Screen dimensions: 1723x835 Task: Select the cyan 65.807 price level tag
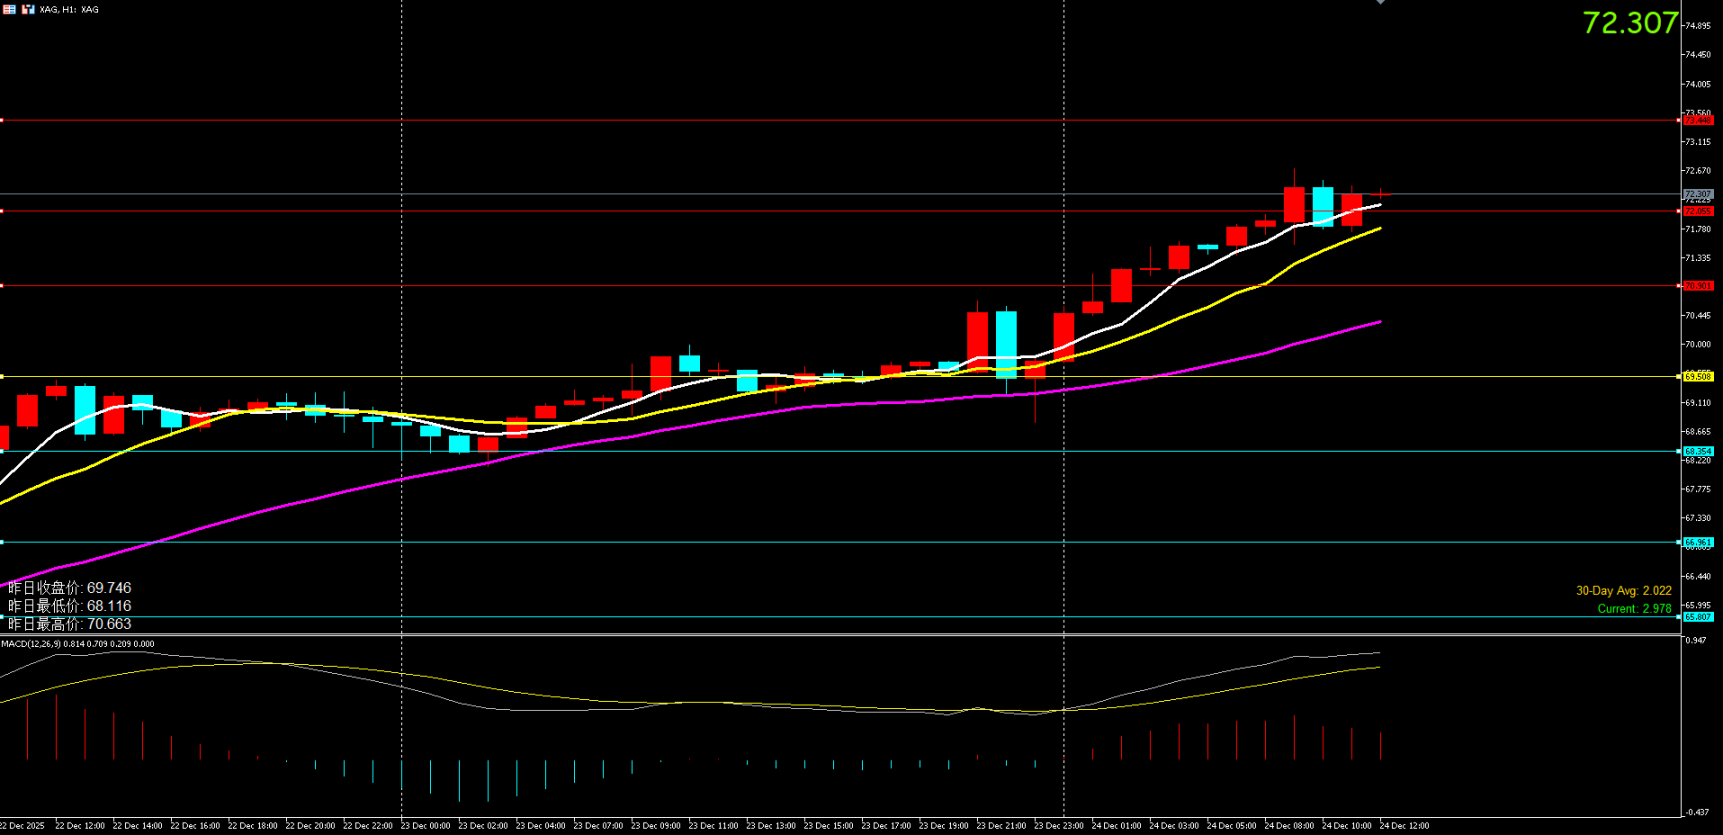(x=1698, y=617)
